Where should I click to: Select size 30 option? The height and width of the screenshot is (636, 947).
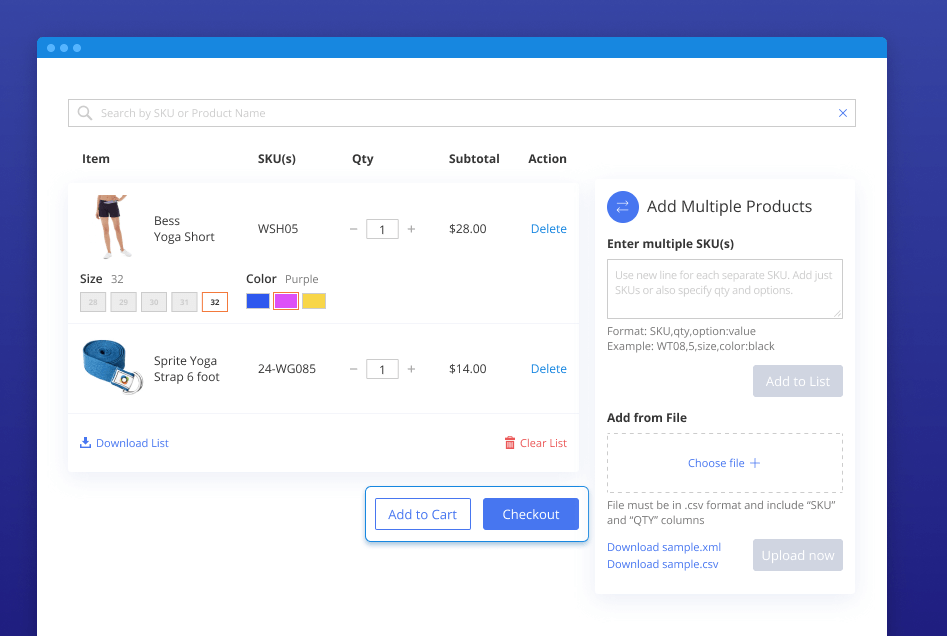tap(154, 302)
